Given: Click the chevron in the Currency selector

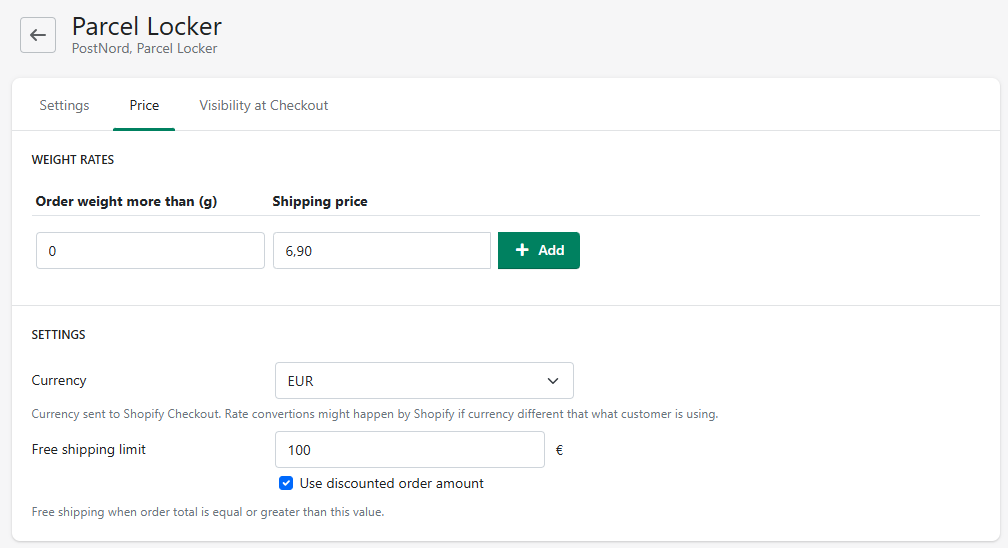Looking at the screenshot, I should (553, 381).
